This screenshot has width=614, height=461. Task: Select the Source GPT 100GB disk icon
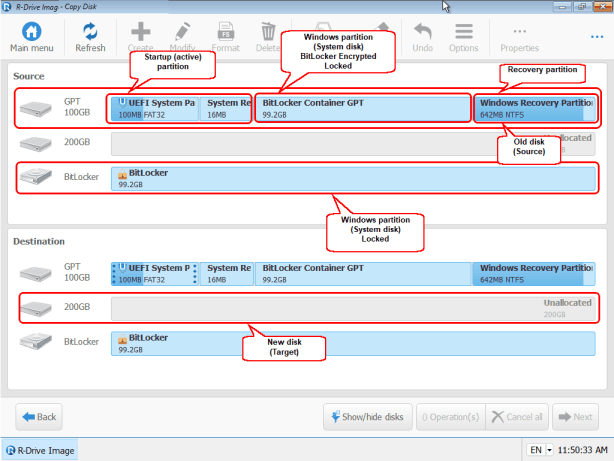(34, 108)
